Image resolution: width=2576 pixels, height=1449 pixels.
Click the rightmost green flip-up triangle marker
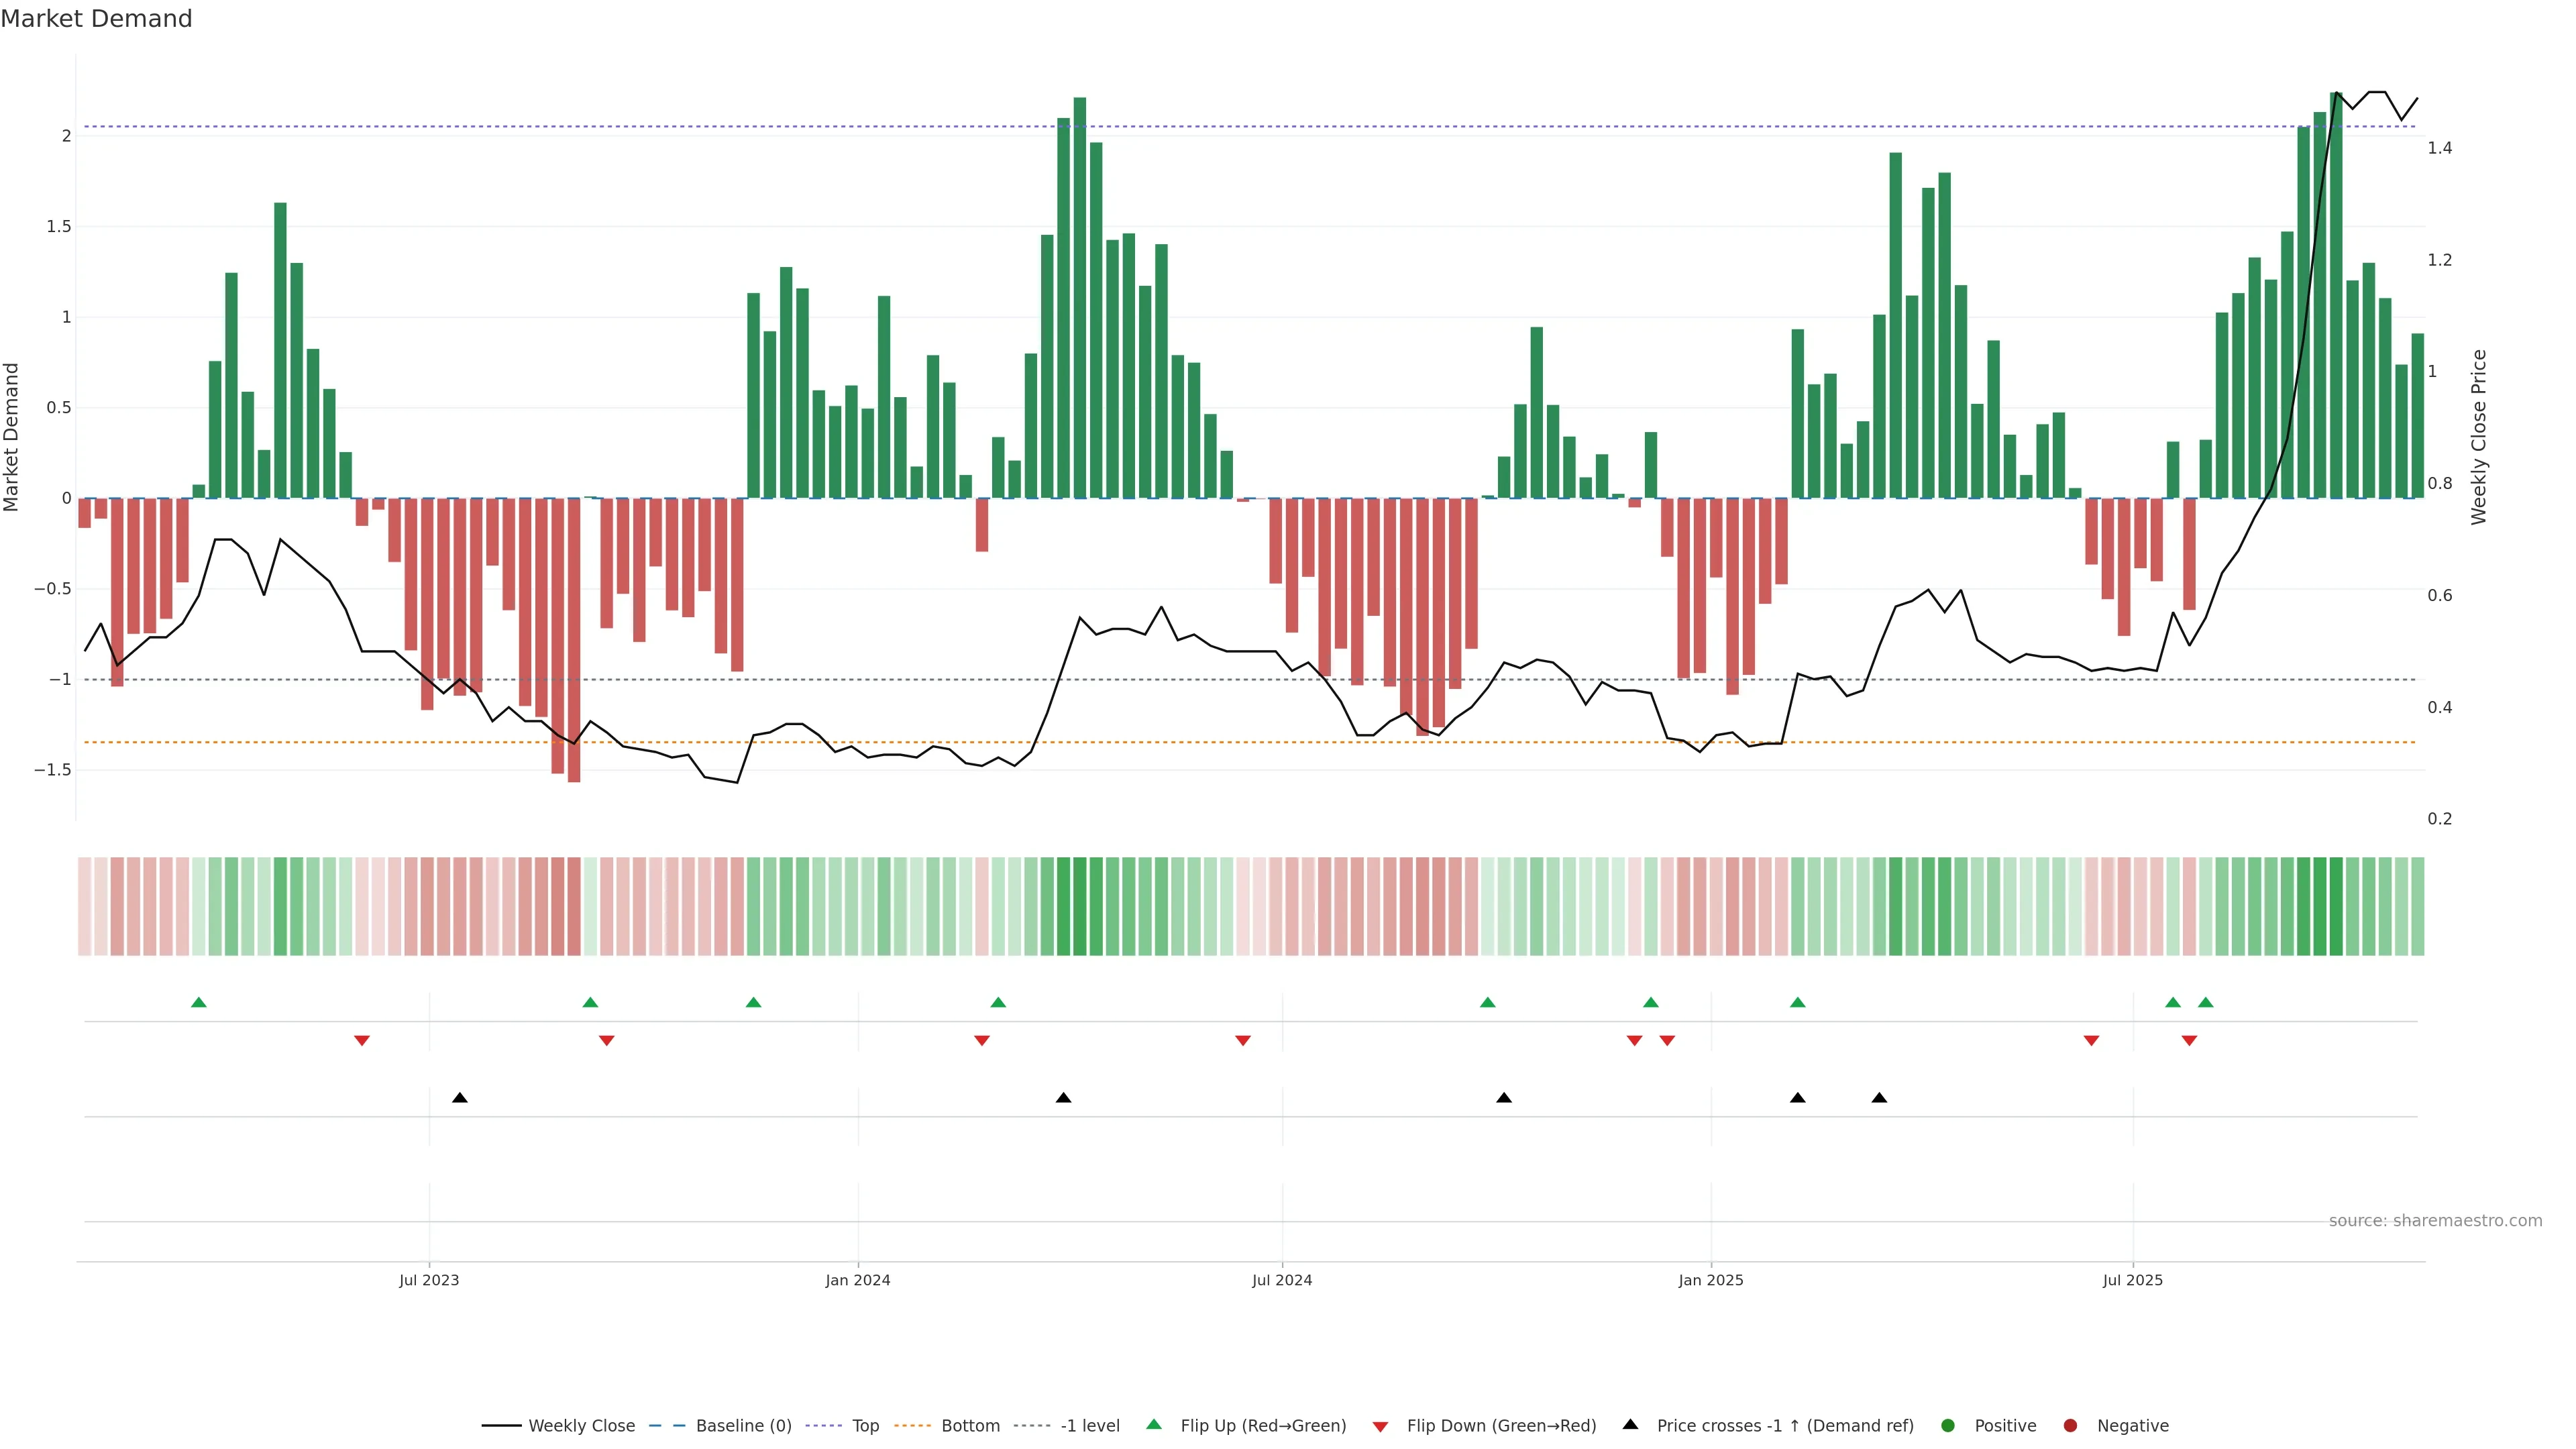[x=2205, y=1002]
